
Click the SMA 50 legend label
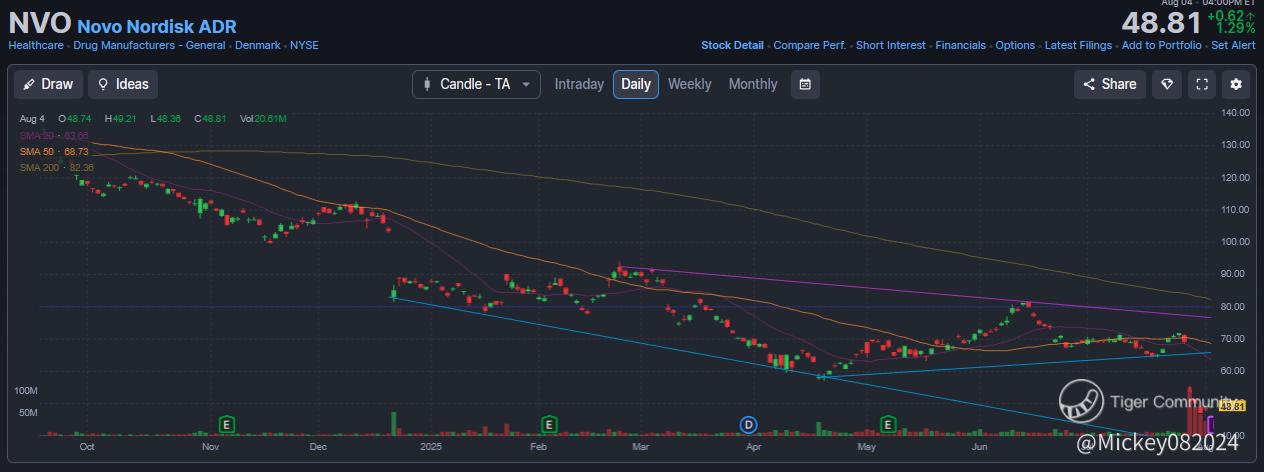(38, 150)
